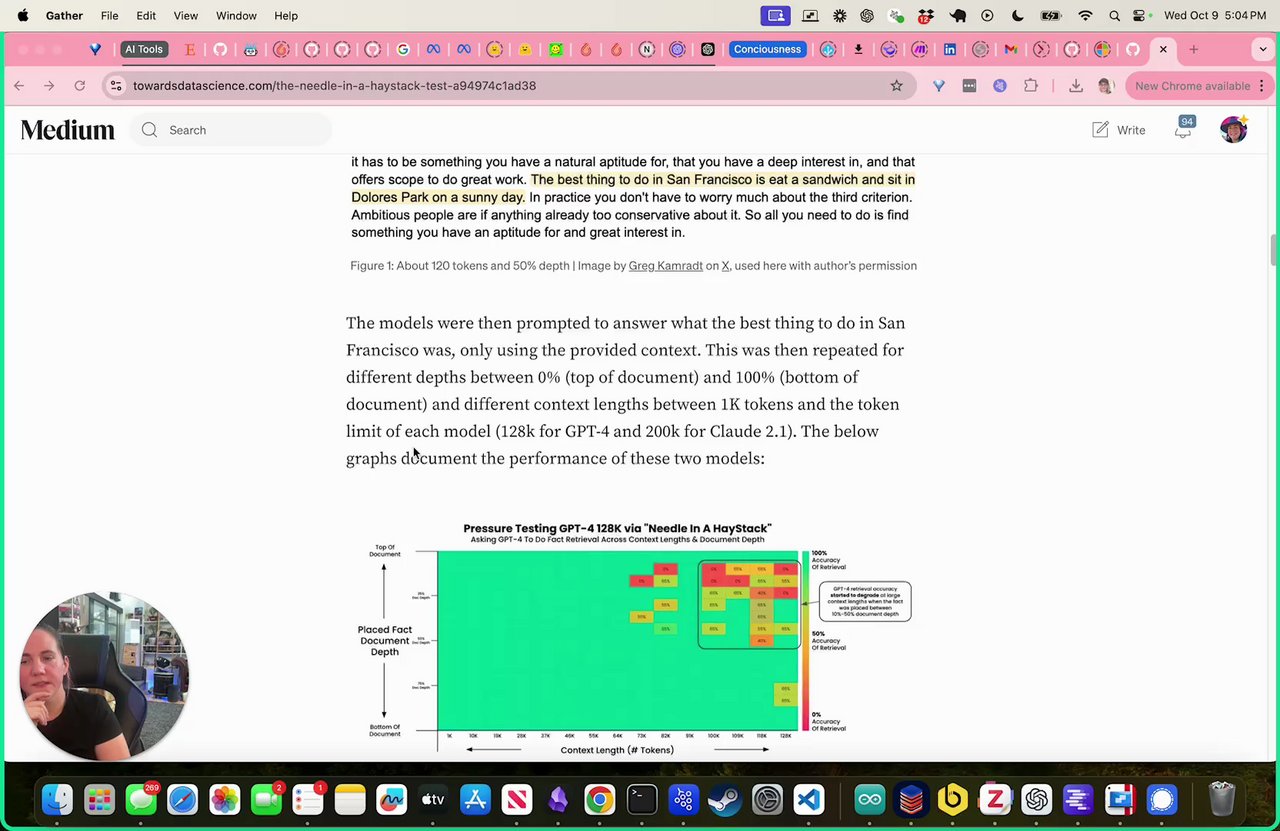The image size is (1280, 831).
Task: Open the Medium user avatar menu
Action: 1234,129
